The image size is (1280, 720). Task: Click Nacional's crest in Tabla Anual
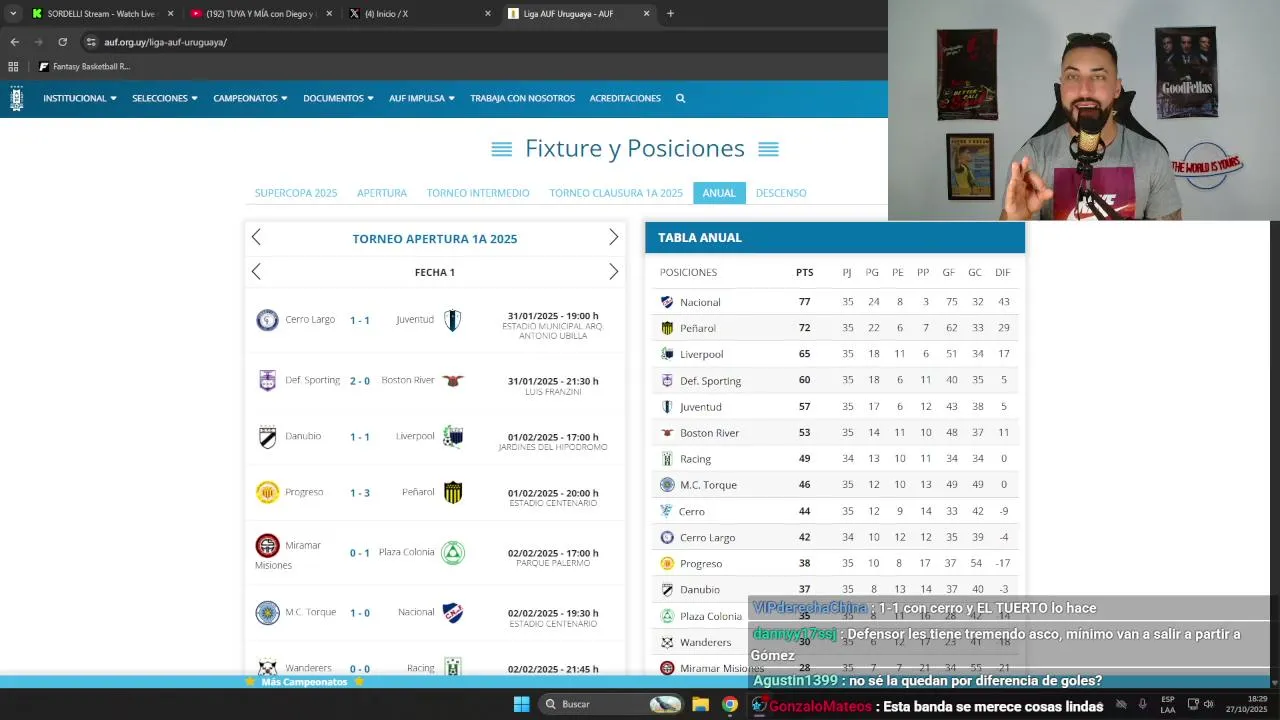tap(667, 302)
